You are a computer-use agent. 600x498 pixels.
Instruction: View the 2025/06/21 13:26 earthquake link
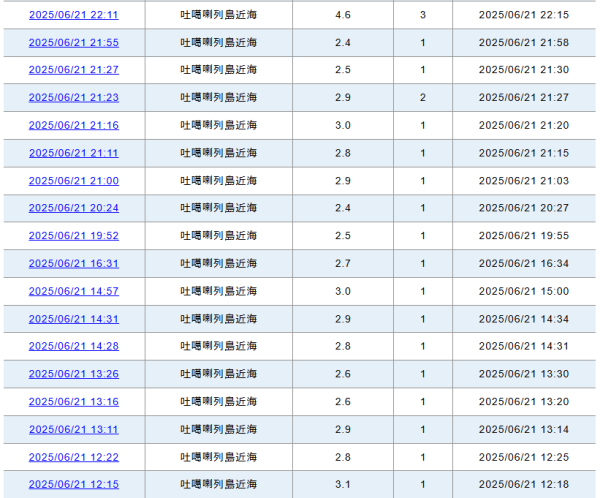73,374
